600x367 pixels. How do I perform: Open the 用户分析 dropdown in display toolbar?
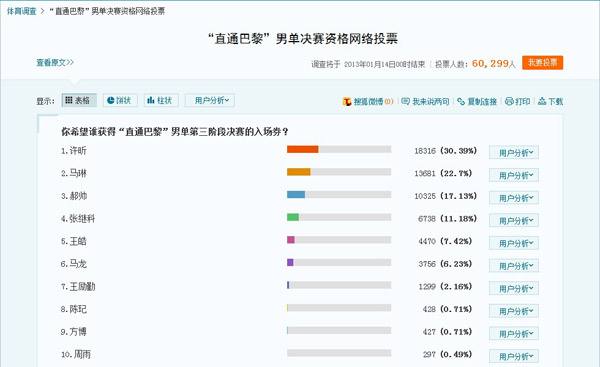click(x=210, y=100)
